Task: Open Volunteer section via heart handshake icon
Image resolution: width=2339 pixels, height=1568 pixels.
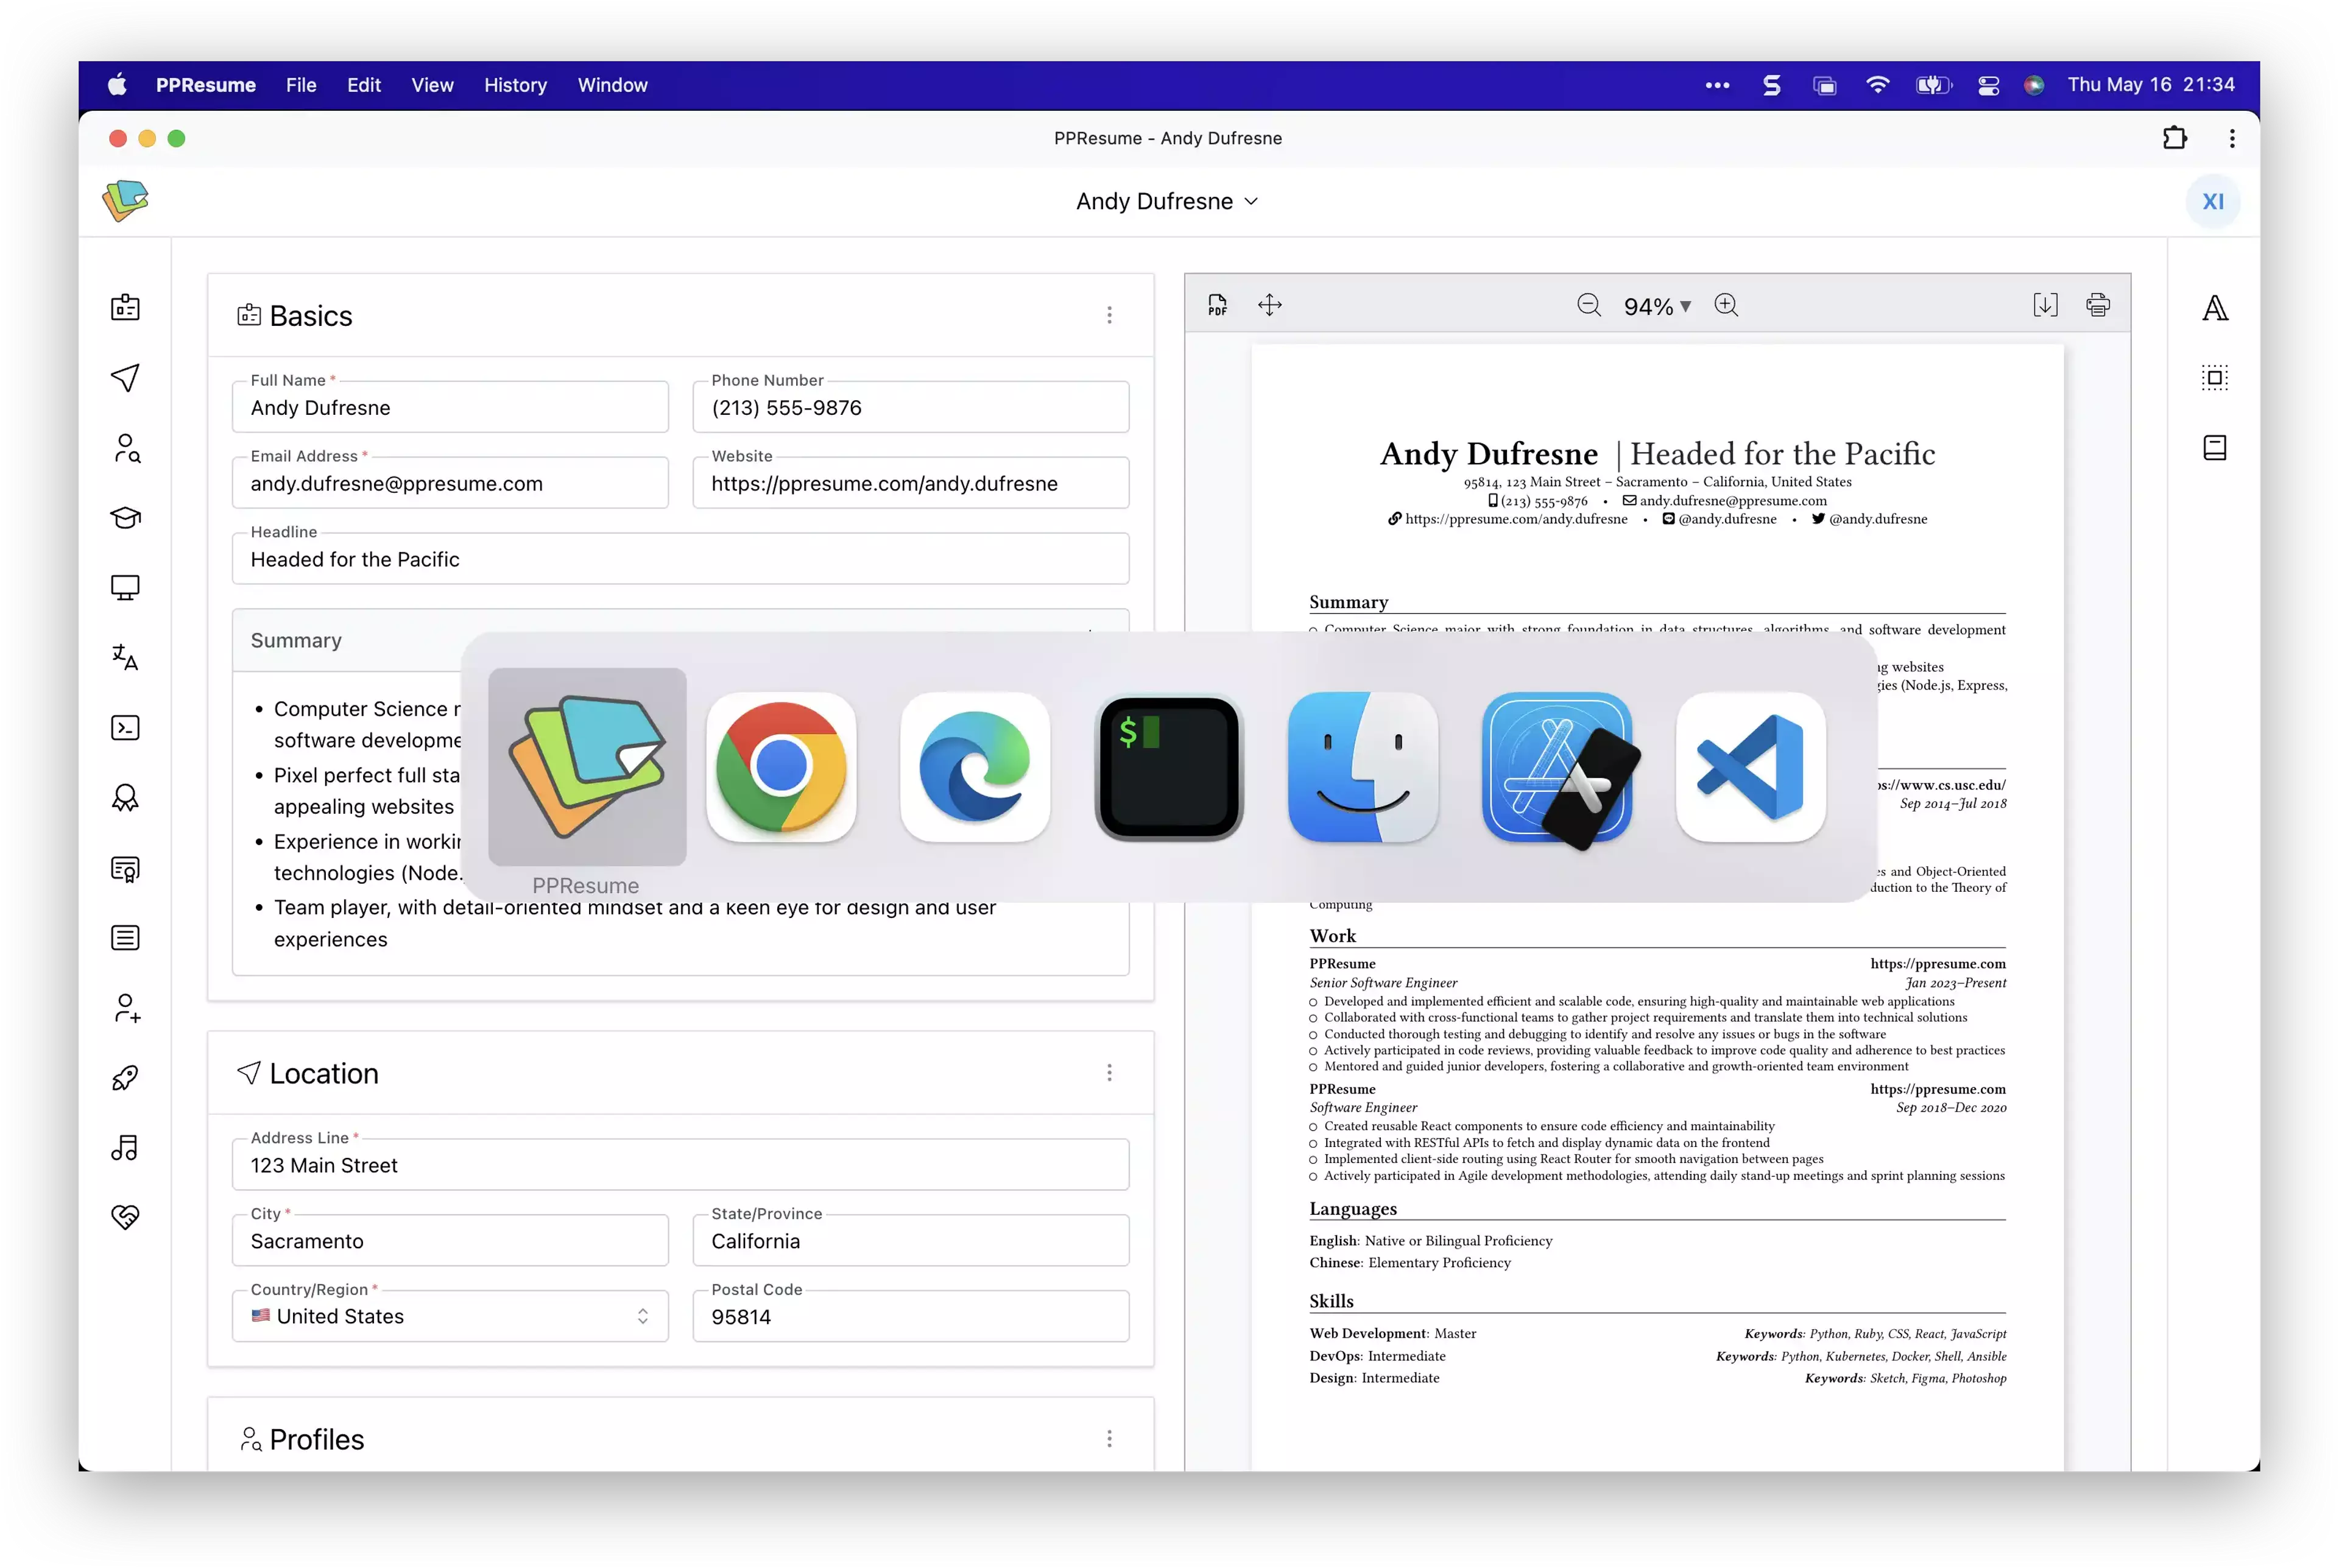Action: [125, 1217]
